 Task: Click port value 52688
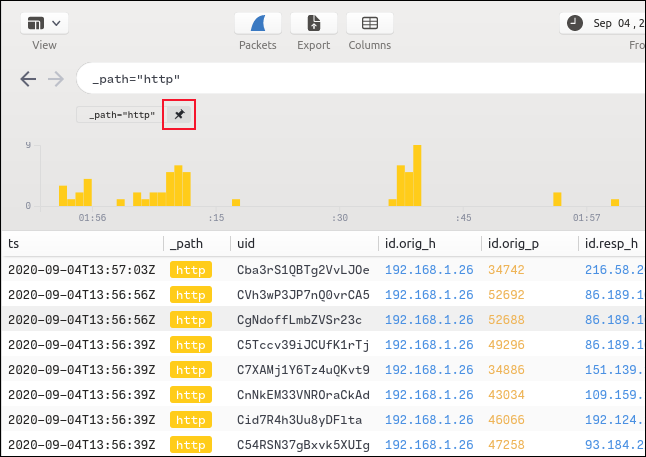point(506,320)
